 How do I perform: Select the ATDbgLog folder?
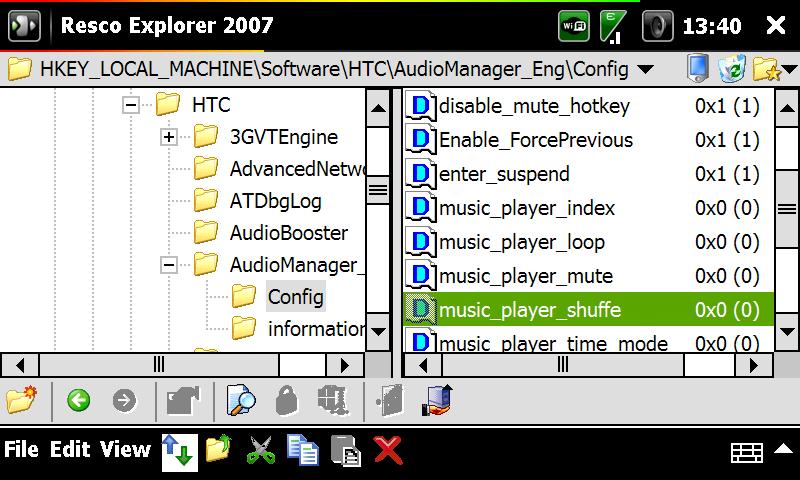pos(276,201)
